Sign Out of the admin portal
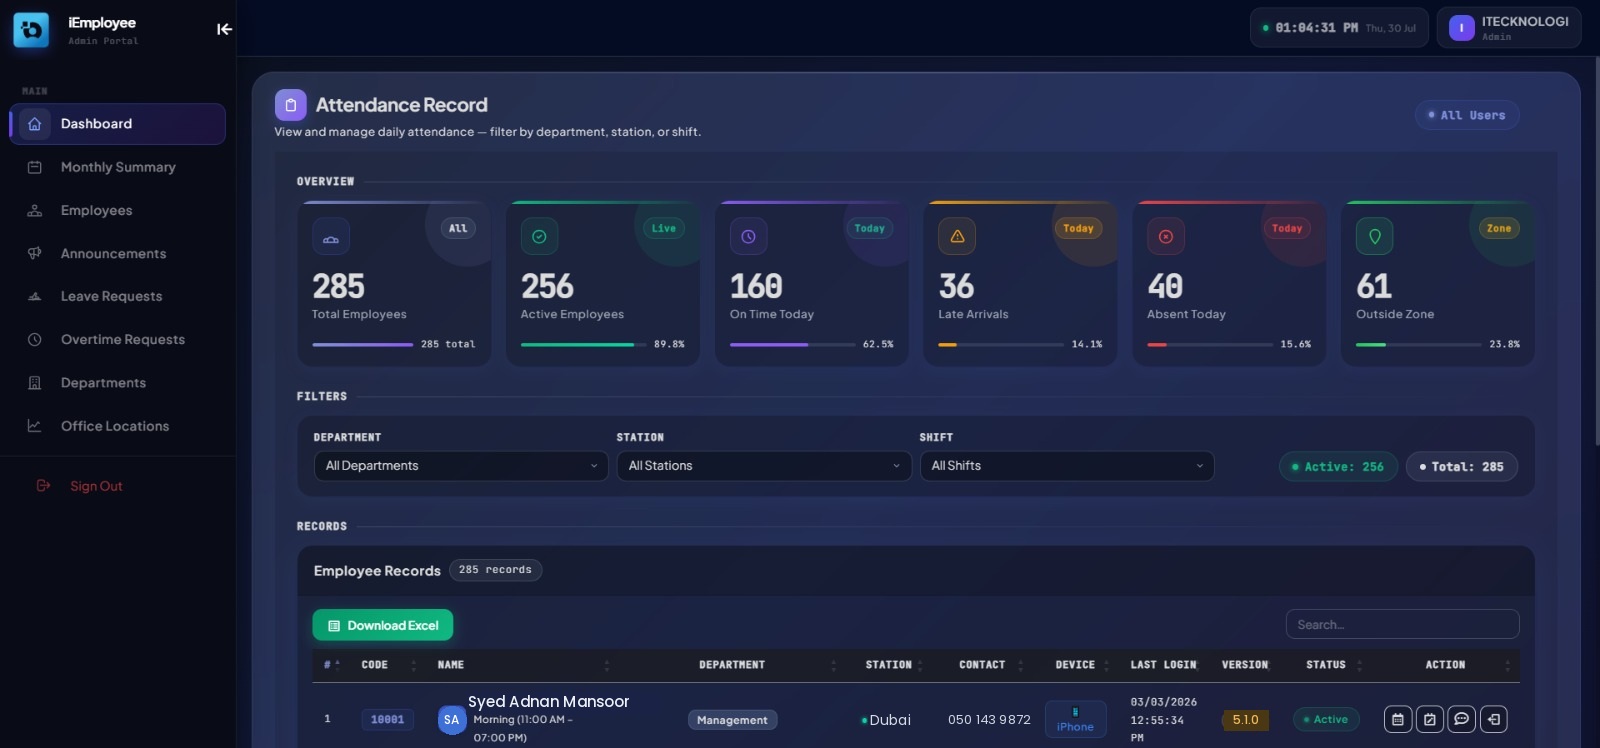Viewport: 1600px width, 748px height. click(80, 486)
